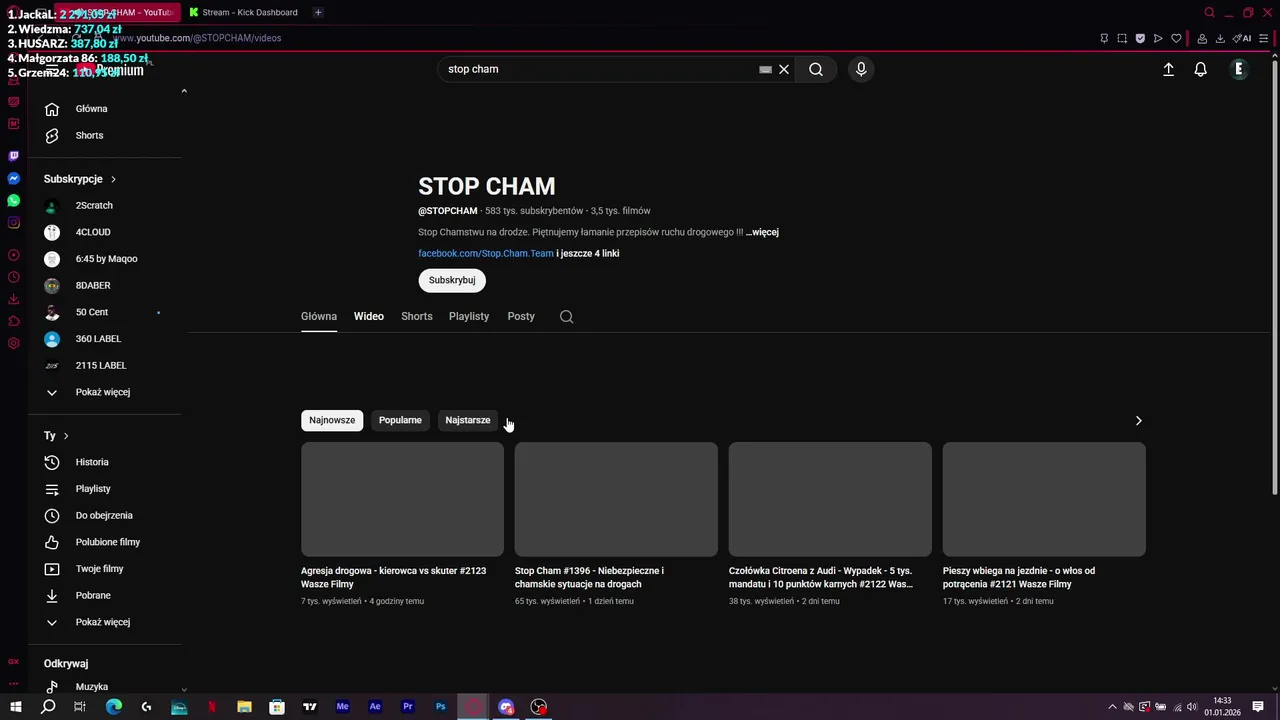Open the Twitch icon in Opera sidebar
Image resolution: width=1280 pixels, height=720 pixels.
coord(13,156)
